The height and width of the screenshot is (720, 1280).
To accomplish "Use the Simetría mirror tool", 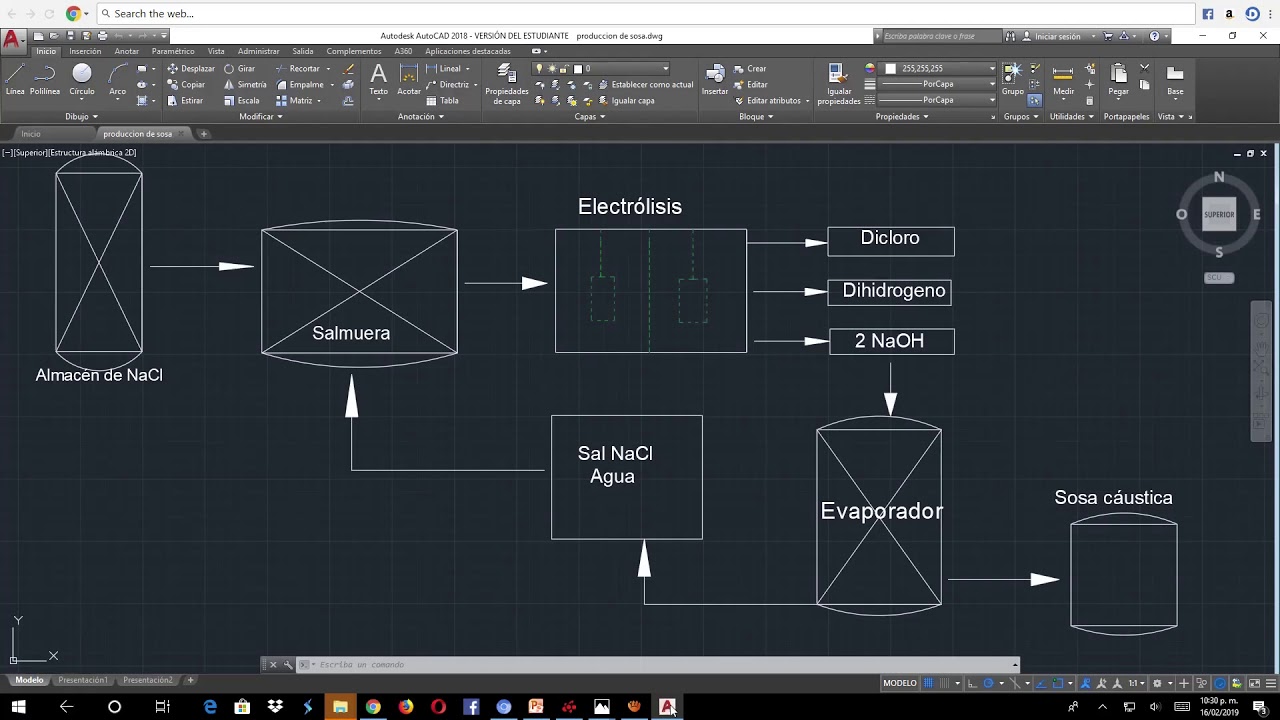I will coord(245,85).
